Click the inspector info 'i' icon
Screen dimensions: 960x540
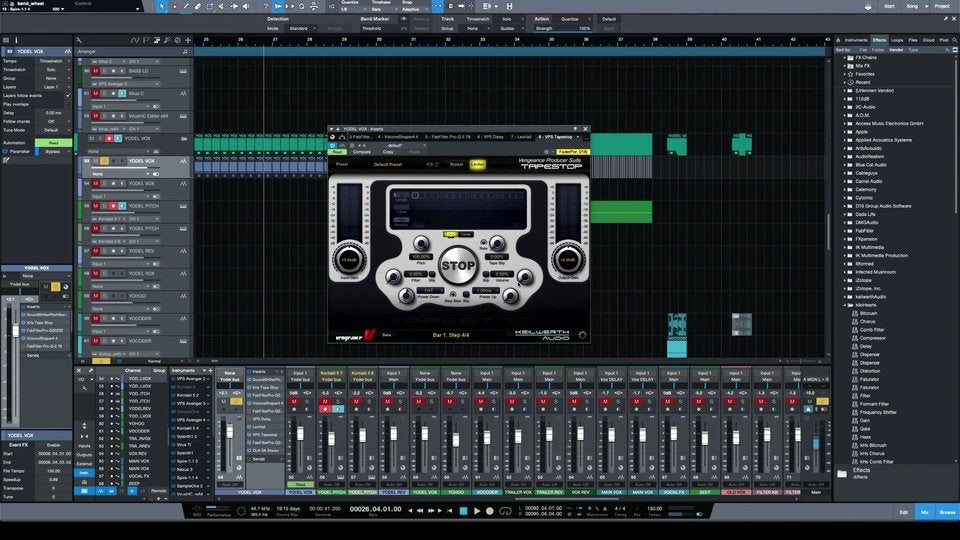tap(16, 40)
